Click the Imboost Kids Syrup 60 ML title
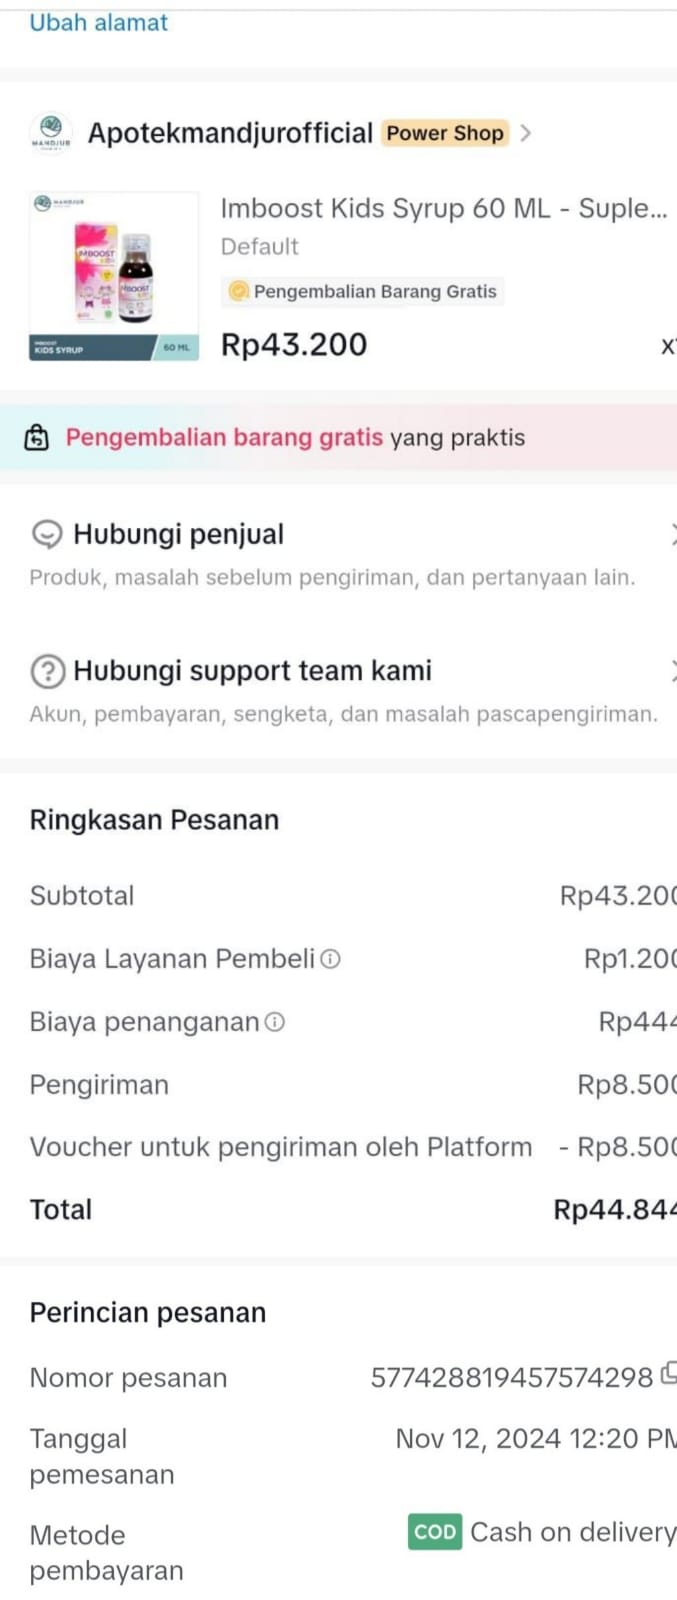 point(443,208)
